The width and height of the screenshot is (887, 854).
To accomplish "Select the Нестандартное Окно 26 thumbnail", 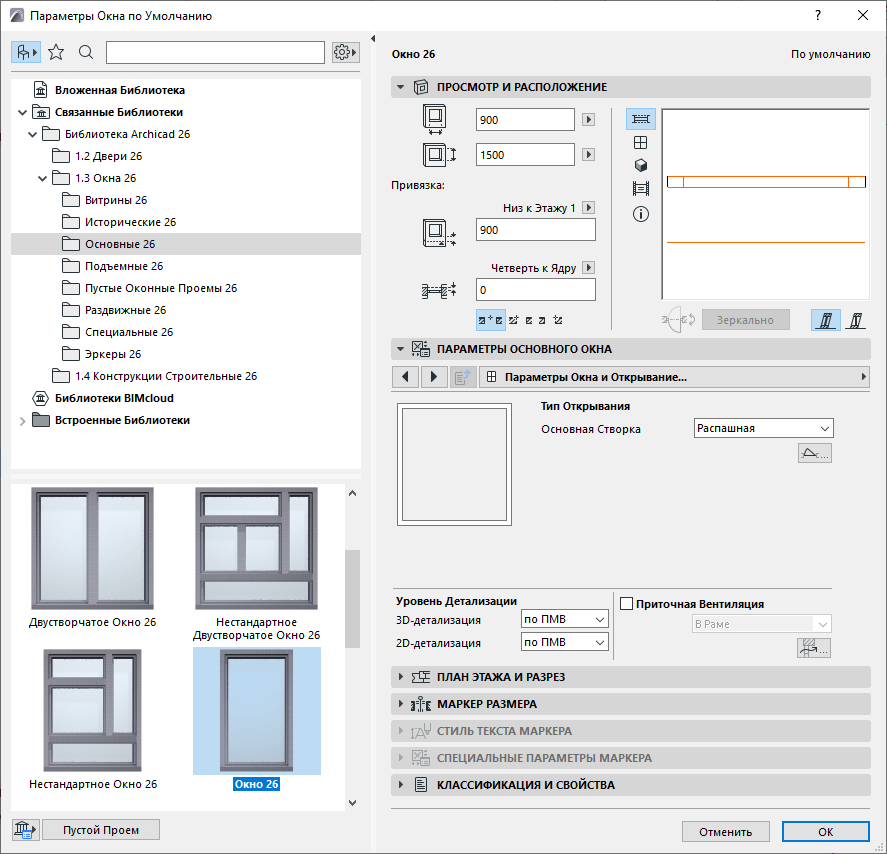I will 92,710.
